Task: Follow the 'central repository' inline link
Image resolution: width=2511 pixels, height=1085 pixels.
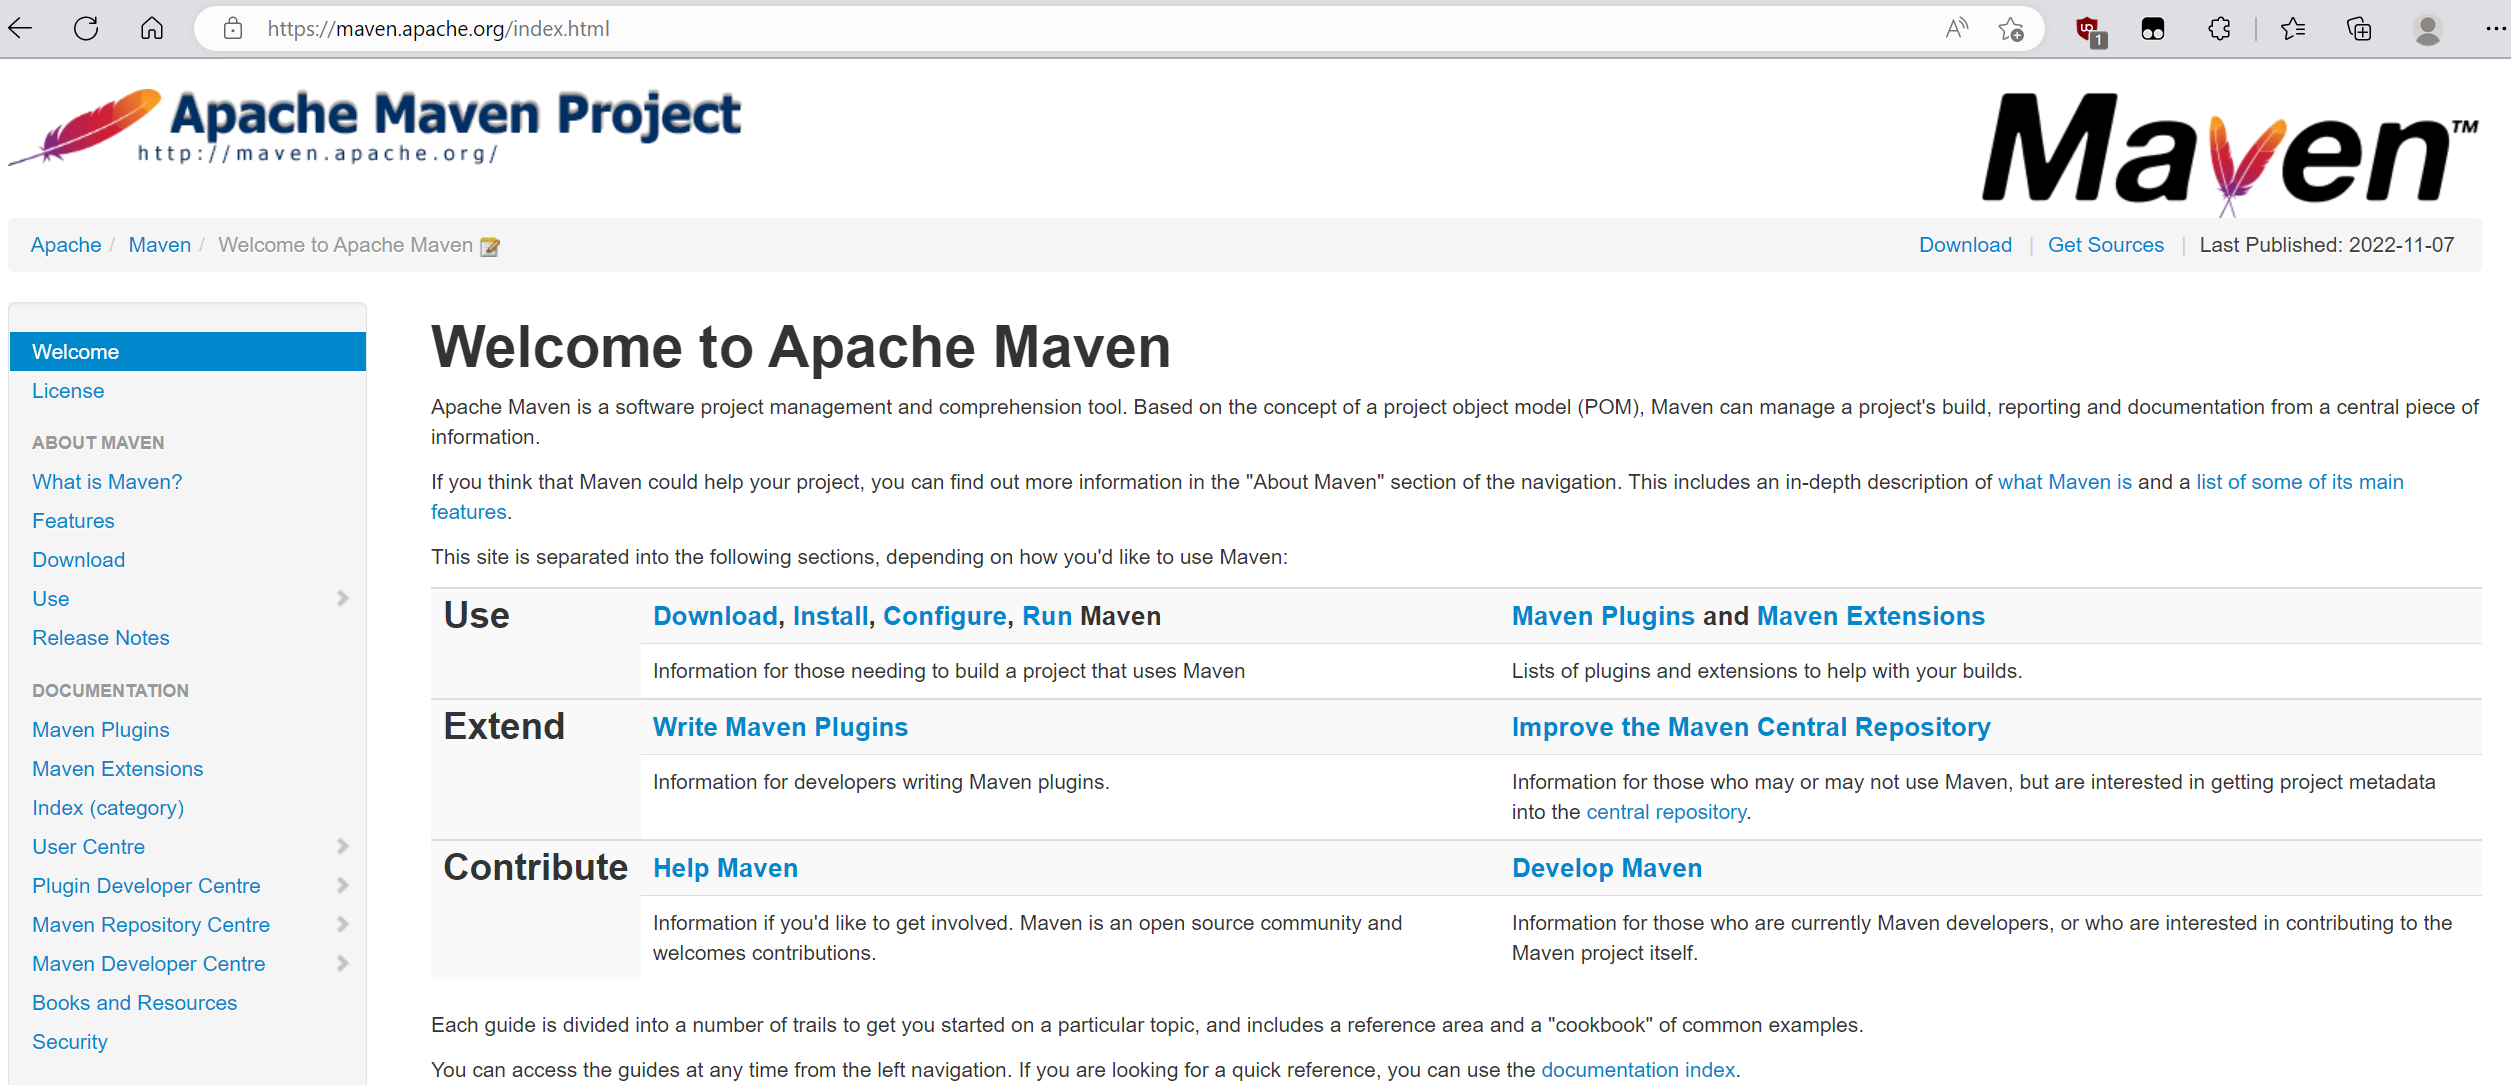Action: (x=1666, y=812)
